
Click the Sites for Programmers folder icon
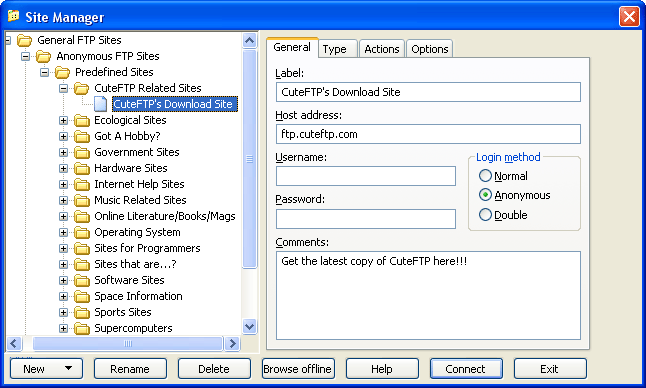(82, 249)
